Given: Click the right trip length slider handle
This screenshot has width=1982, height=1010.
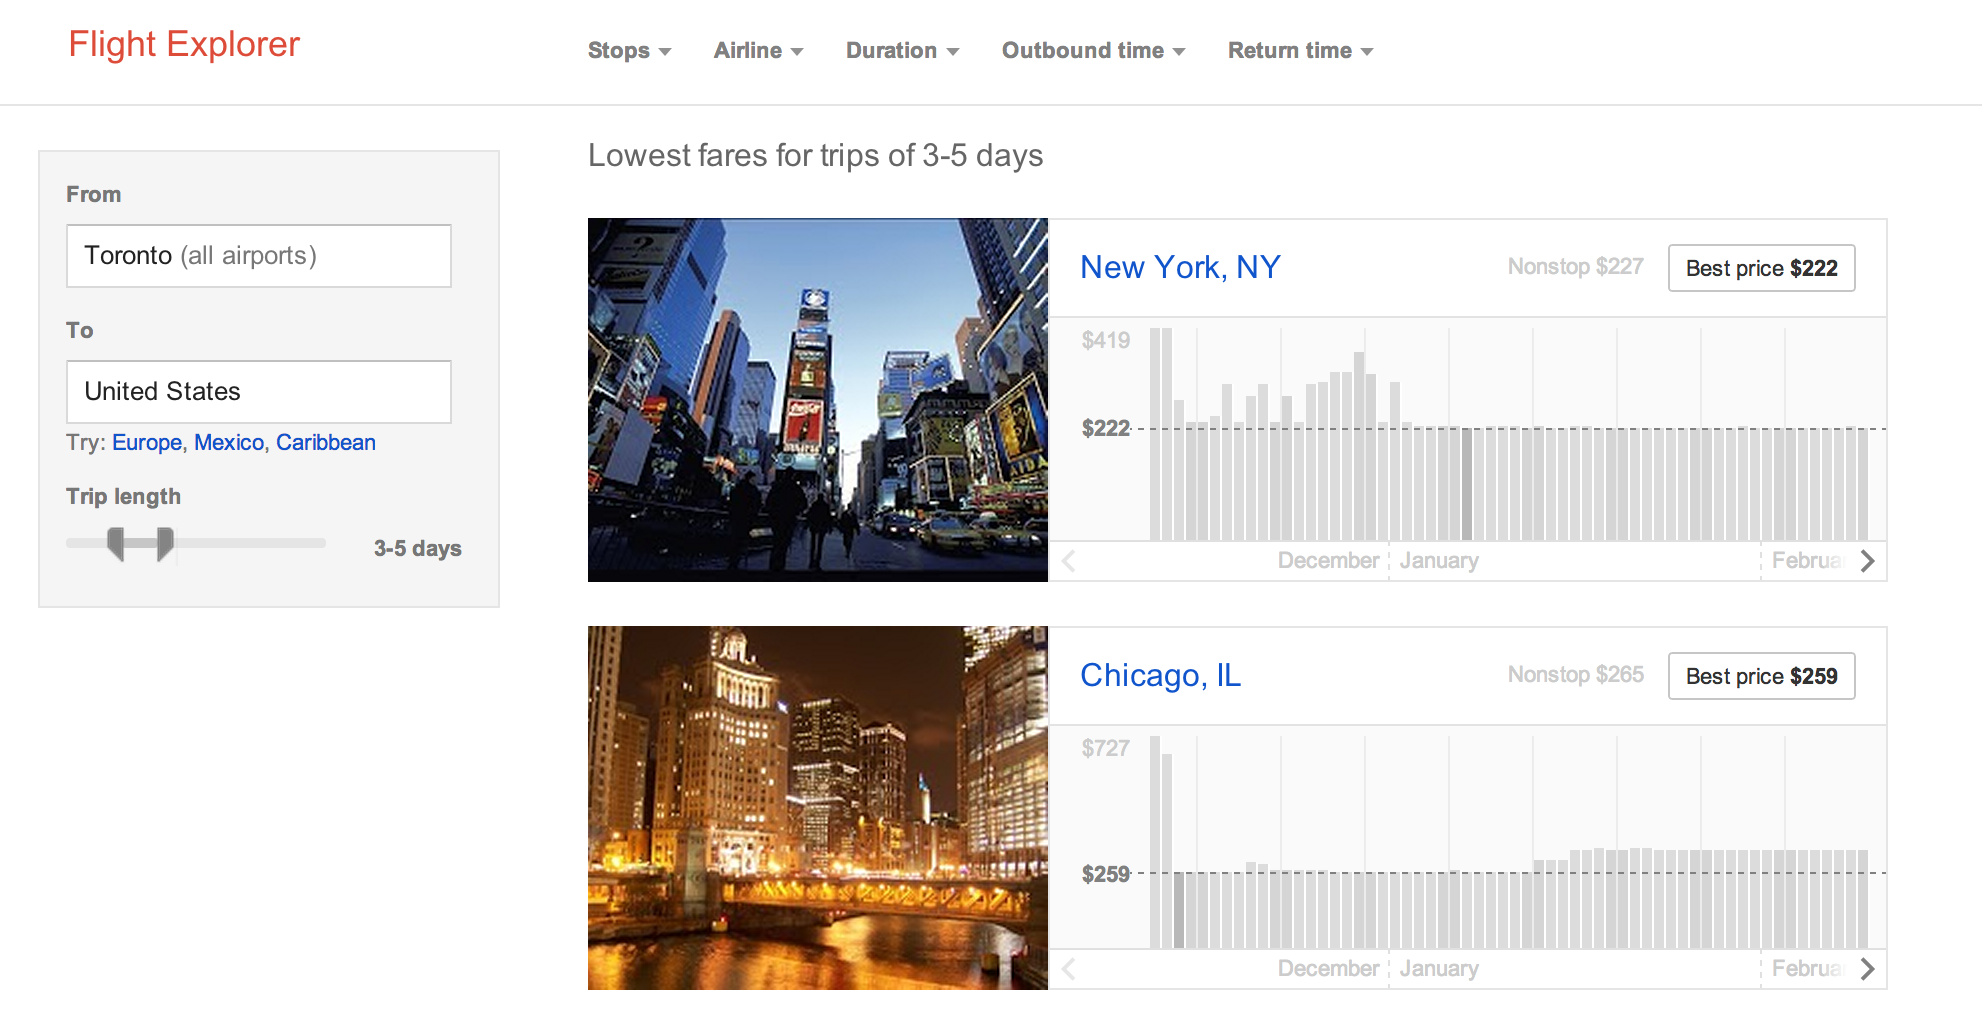Looking at the screenshot, I should pos(163,543).
